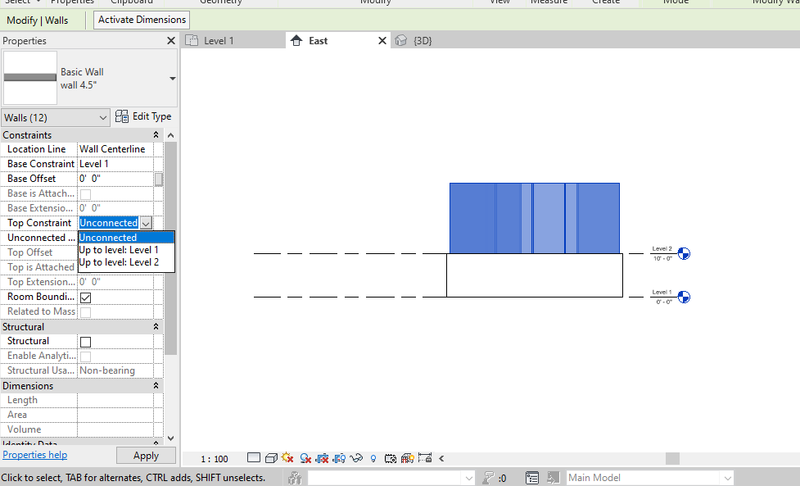Viewport: 800px width, 486px height.
Task: Open Detail Level in view control bar
Action: (254, 457)
